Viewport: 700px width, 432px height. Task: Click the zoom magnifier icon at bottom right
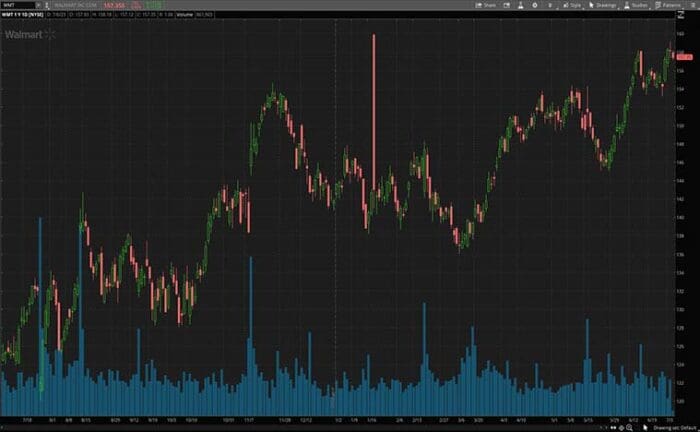click(629, 428)
